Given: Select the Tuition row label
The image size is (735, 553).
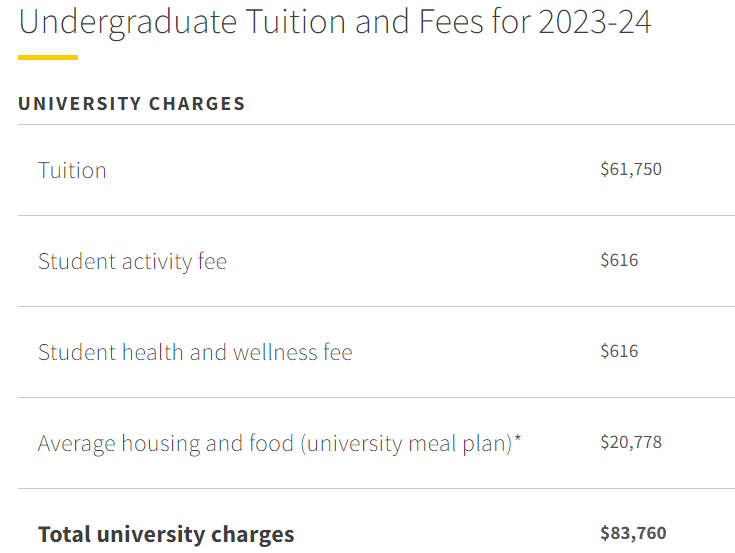Looking at the screenshot, I should [x=72, y=170].
